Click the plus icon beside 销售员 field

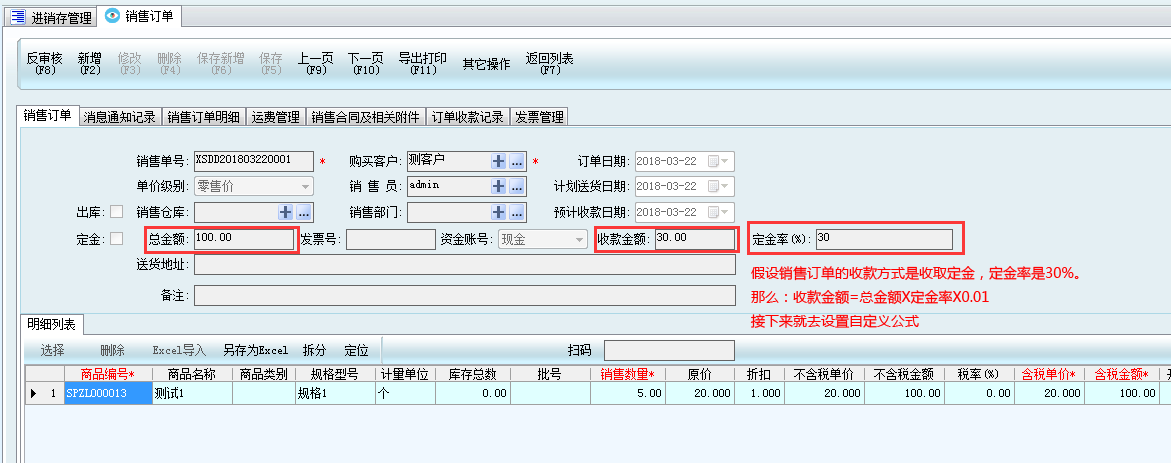pyautogui.click(x=499, y=186)
